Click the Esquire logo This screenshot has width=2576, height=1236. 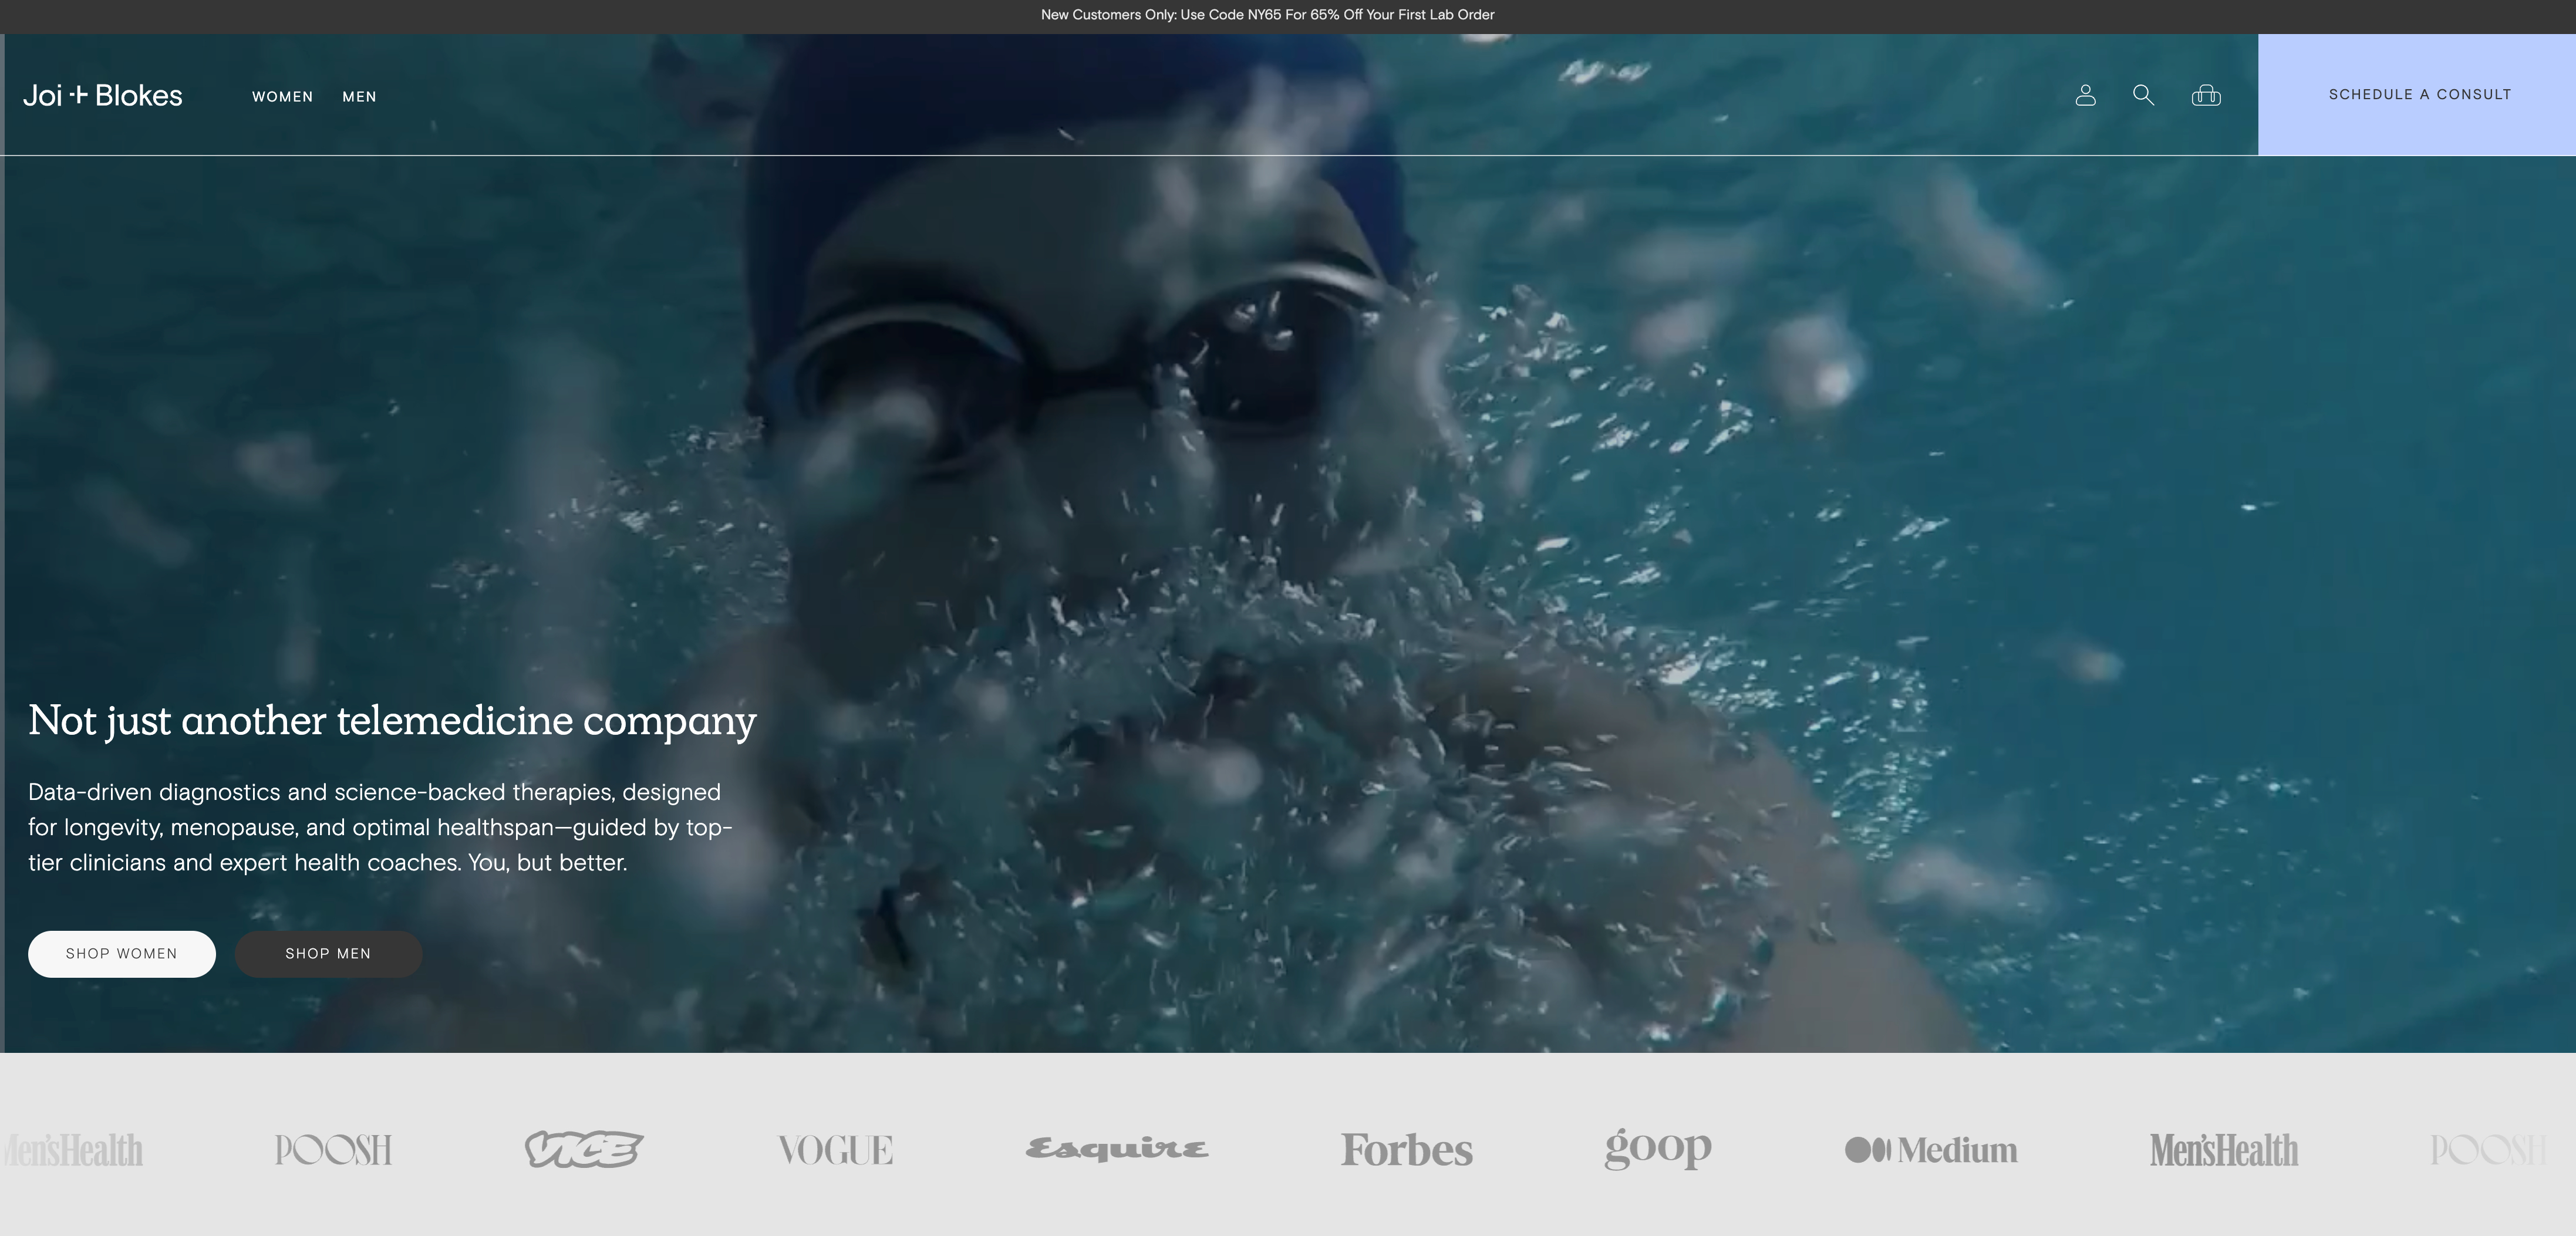point(1117,1149)
